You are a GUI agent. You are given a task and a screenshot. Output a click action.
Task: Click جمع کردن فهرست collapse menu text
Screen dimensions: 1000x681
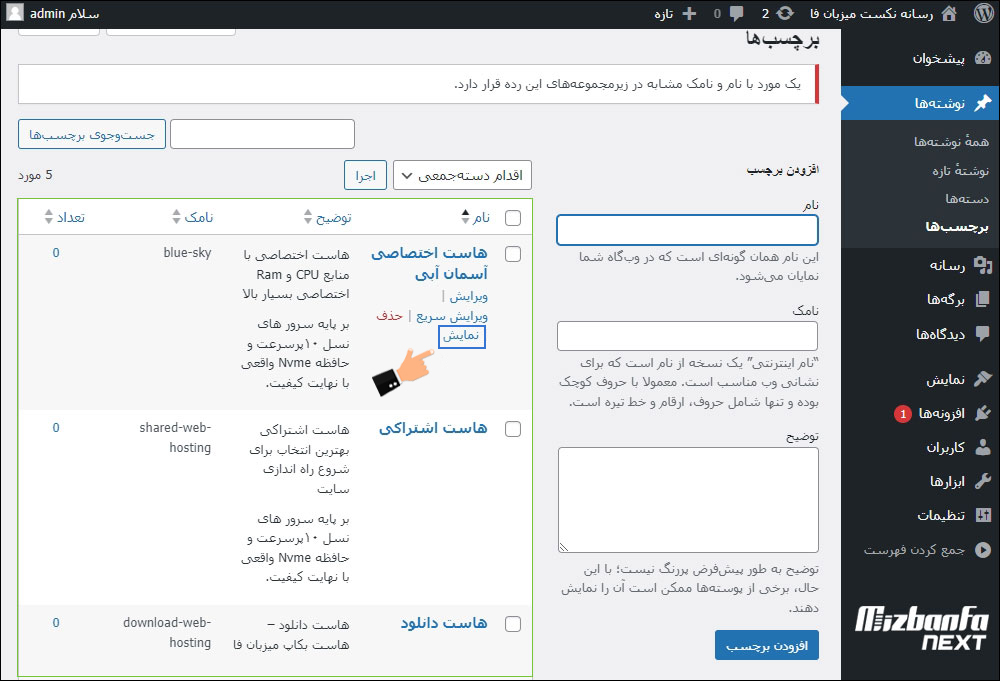tap(914, 550)
